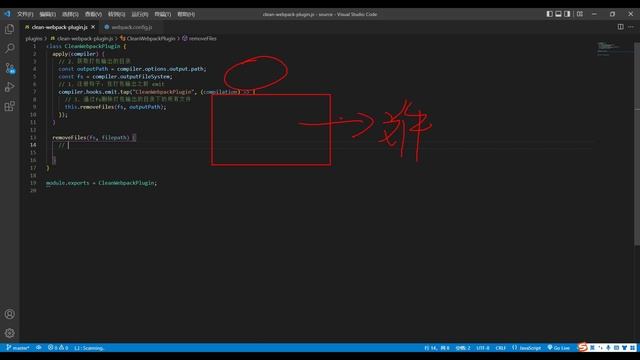Screen dimensions: 640x360
Task: Click the const fs = compiler.outputFileSystem line
Action: [115, 77]
